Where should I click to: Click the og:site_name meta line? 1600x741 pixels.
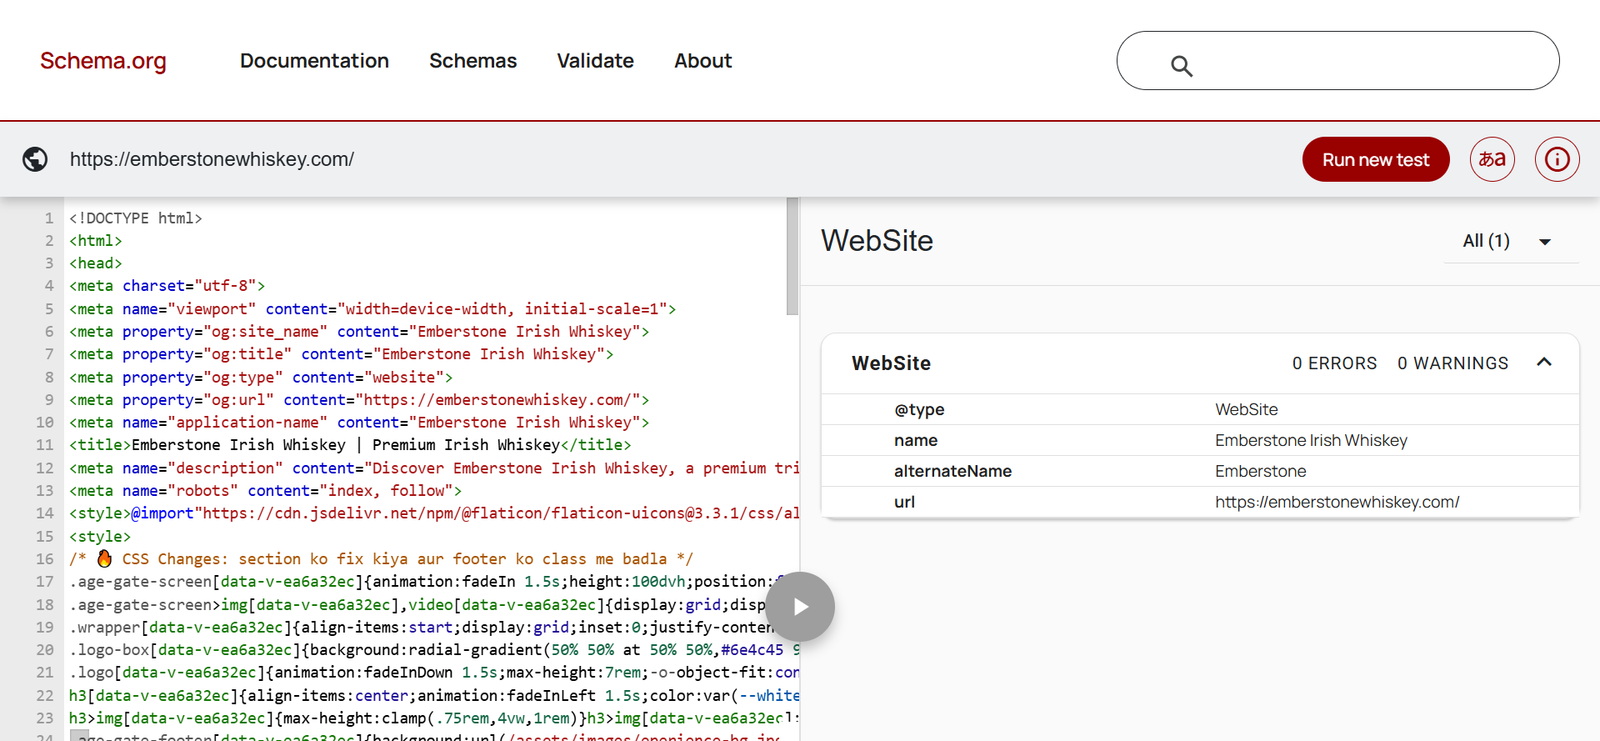coord(359,332)
